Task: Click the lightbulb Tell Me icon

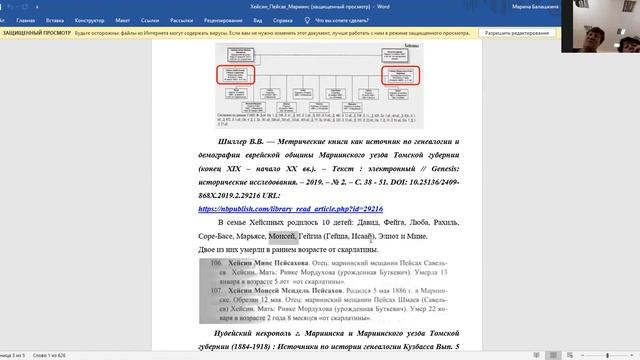Action: [x=307, y=20]
